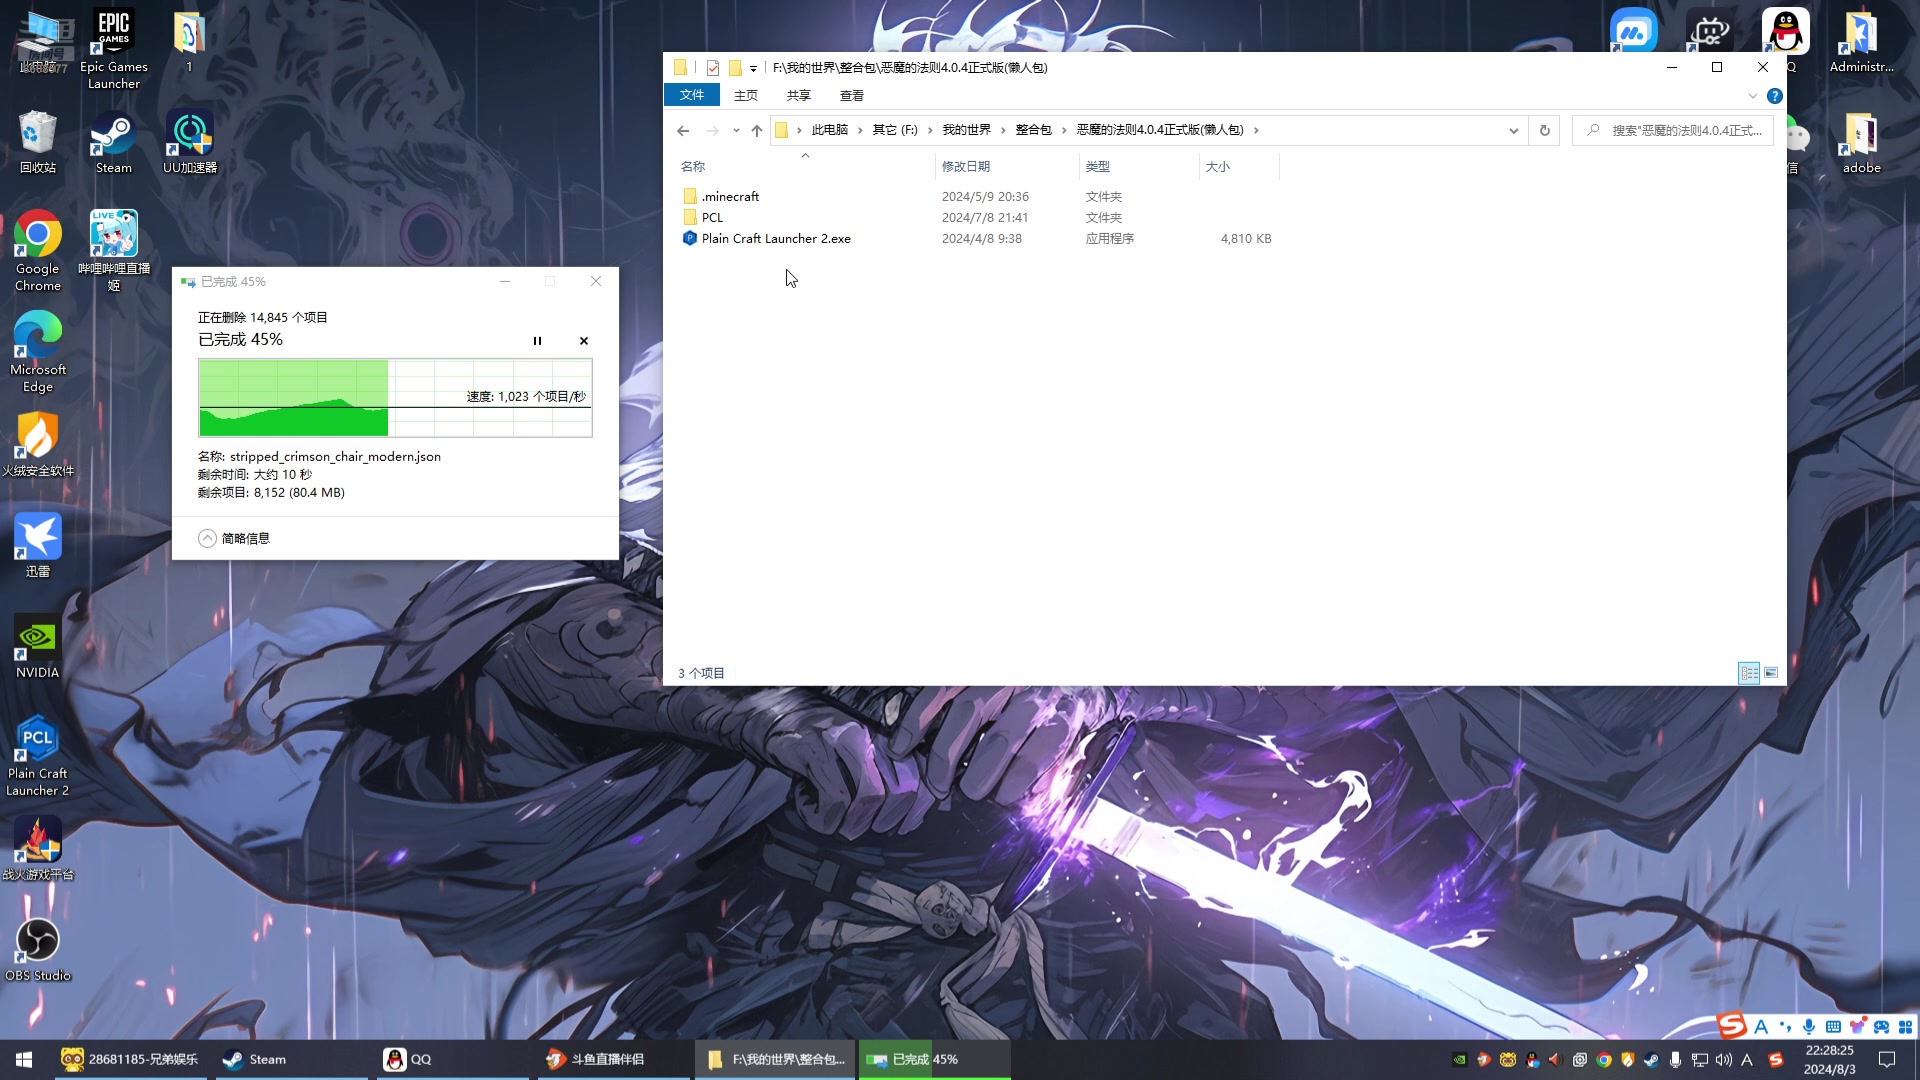Switch to the 主页 ribbon tab
Screen dimensions: 1920x1080
[x=746, y=95]
